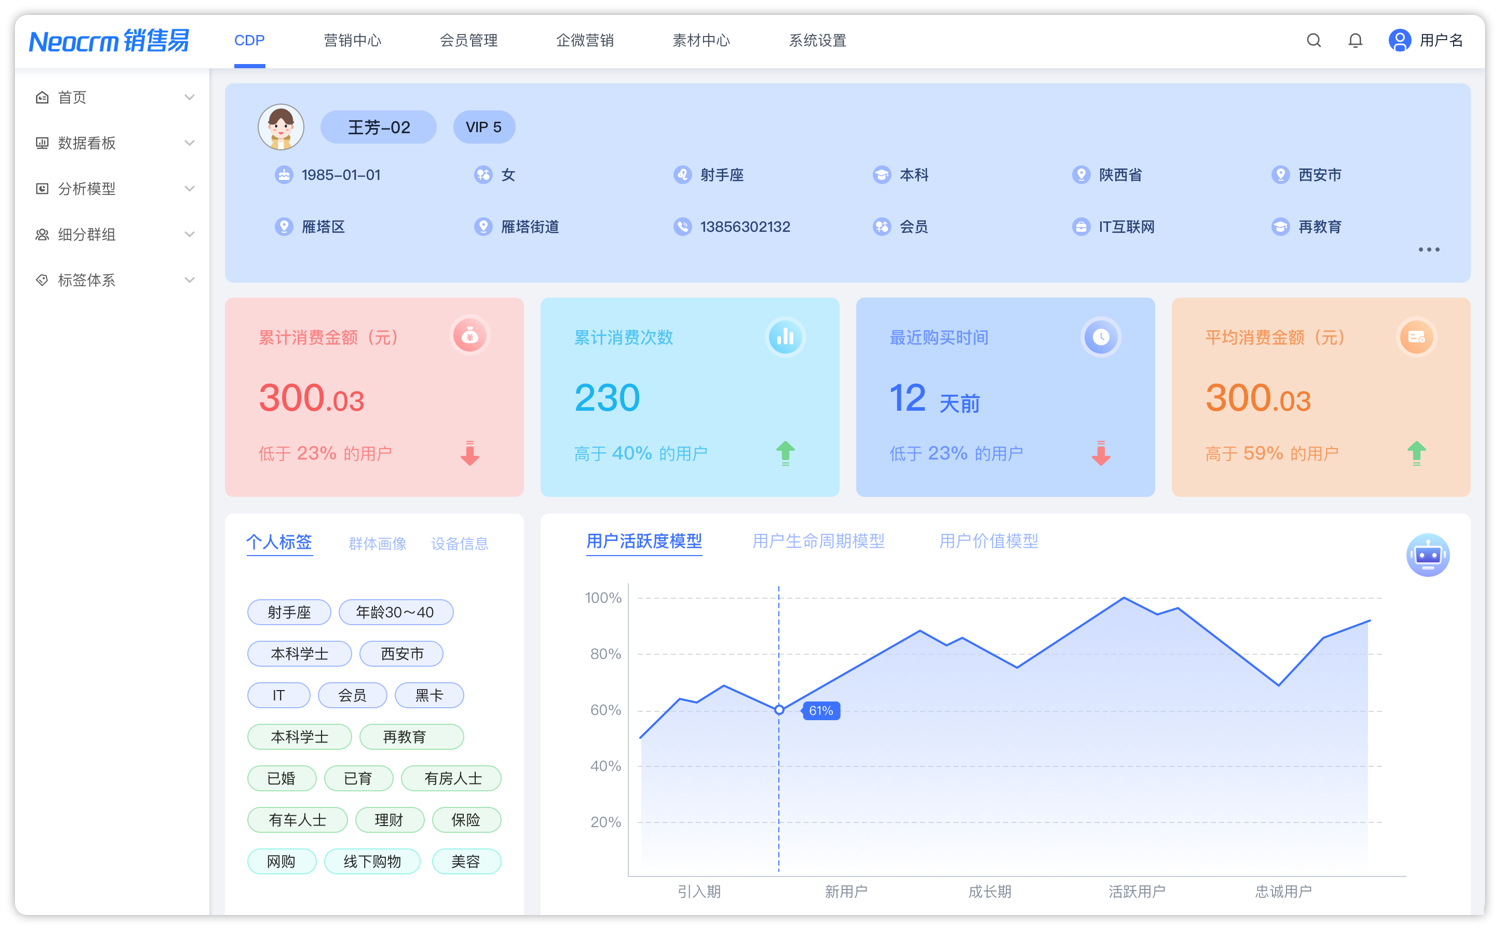The height and width of the screenshot is (930, 1500).
Task: Click red down arrow on 最近购买时间 card
Action: click(1101, 453)
